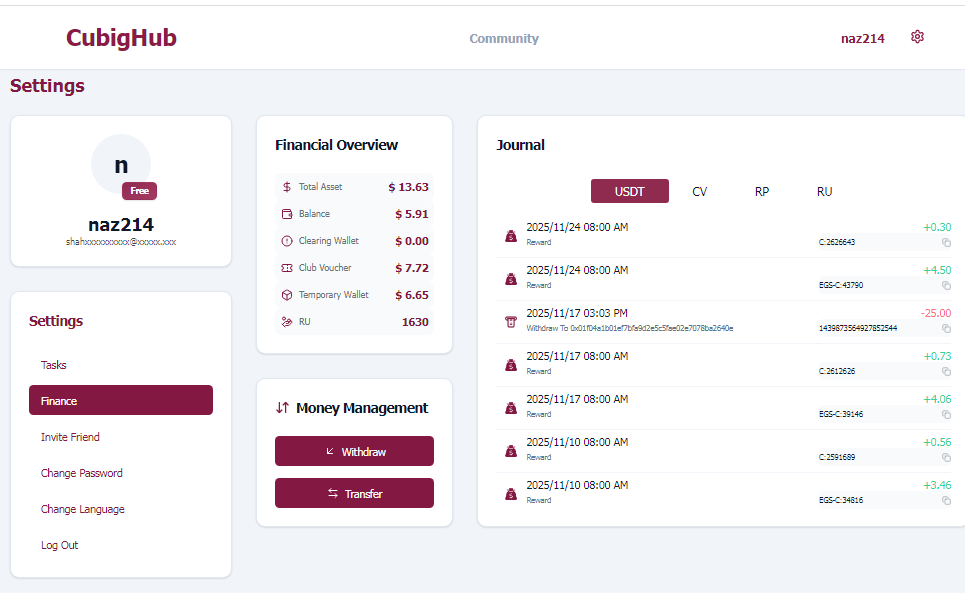Switch to the RP journal tab
The width and height of the screenshot is (972, 608).
(x=762, y=192)
